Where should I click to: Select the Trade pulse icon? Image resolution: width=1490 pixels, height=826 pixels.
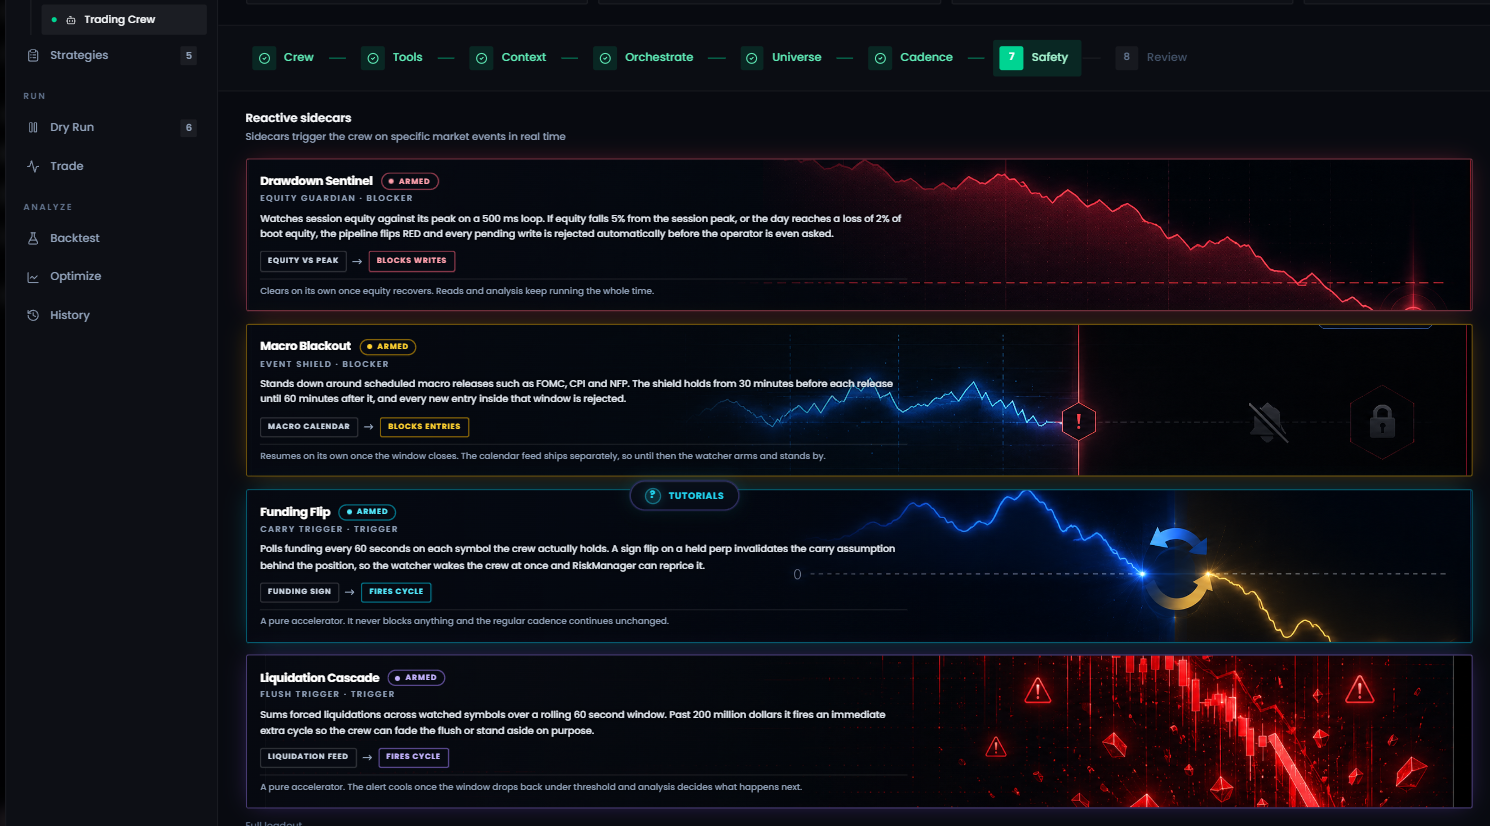tap(33, 167)
